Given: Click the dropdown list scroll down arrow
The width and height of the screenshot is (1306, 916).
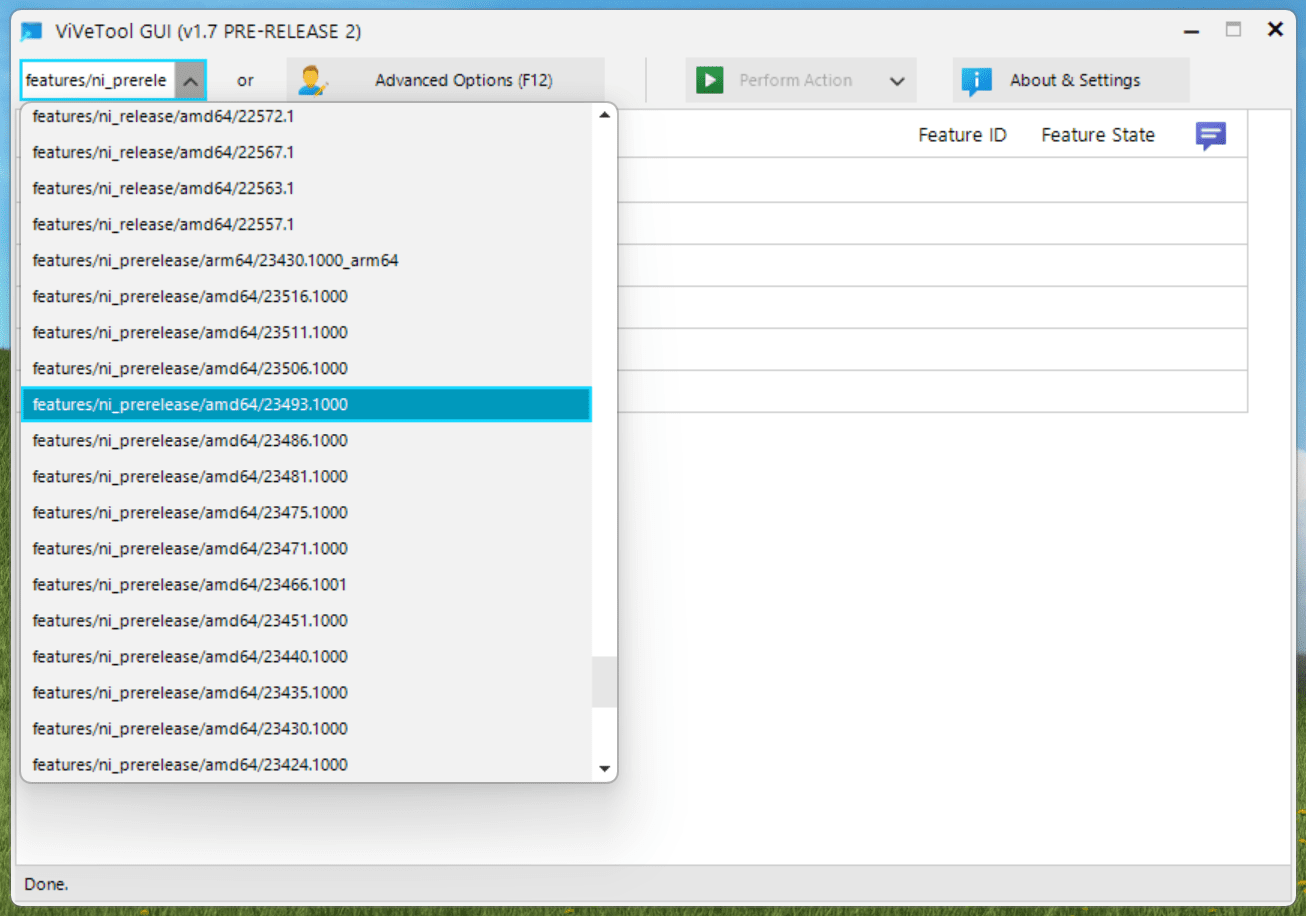Looking at the screenshot, I should 604,769.
